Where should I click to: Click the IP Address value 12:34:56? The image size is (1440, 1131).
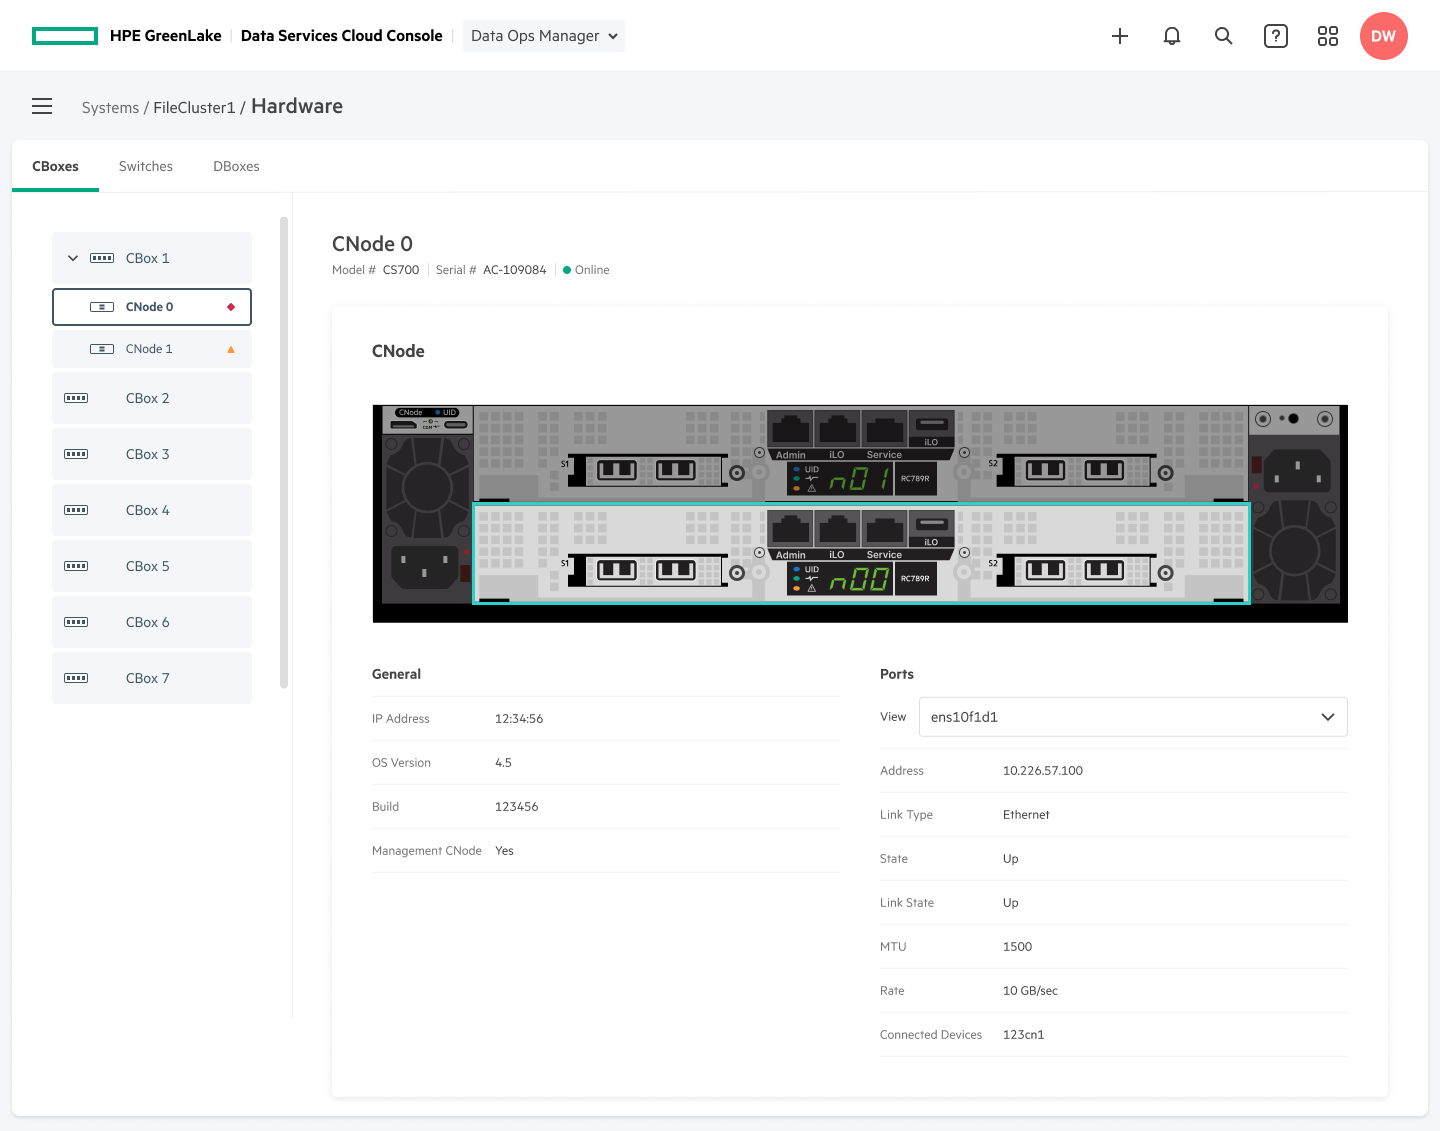(x=519, y=719)
